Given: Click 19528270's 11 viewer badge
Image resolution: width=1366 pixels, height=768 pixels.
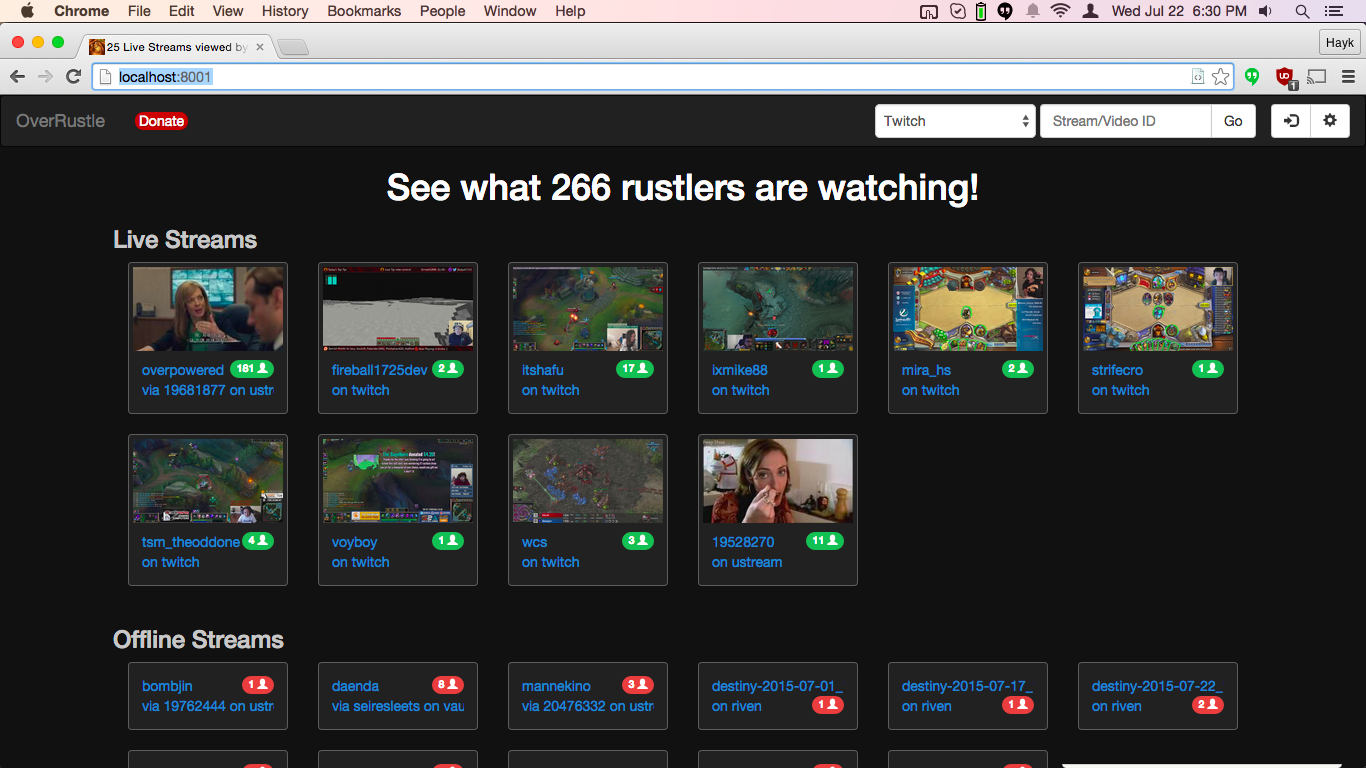Looking at the screenshot, I should coord(825,541).
